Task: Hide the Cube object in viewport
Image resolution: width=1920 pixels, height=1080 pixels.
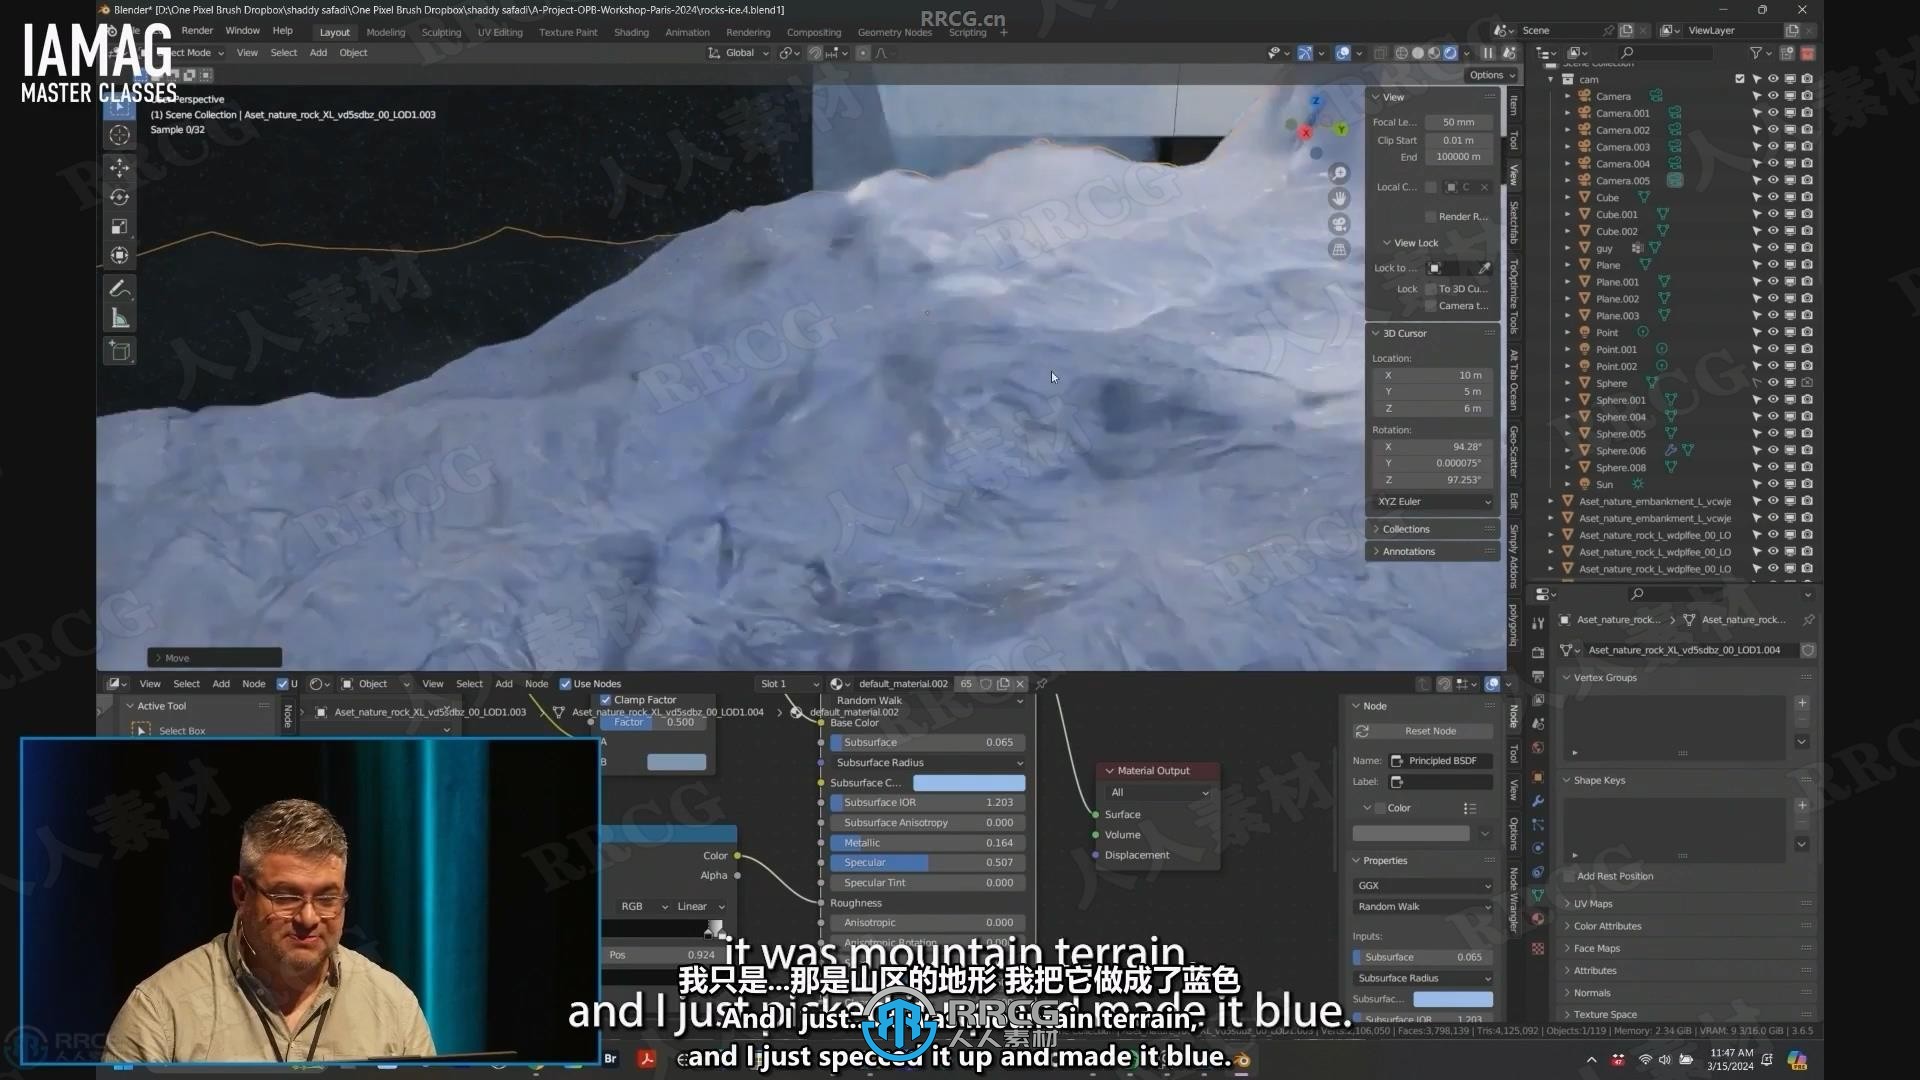Action: point(1773,197)
